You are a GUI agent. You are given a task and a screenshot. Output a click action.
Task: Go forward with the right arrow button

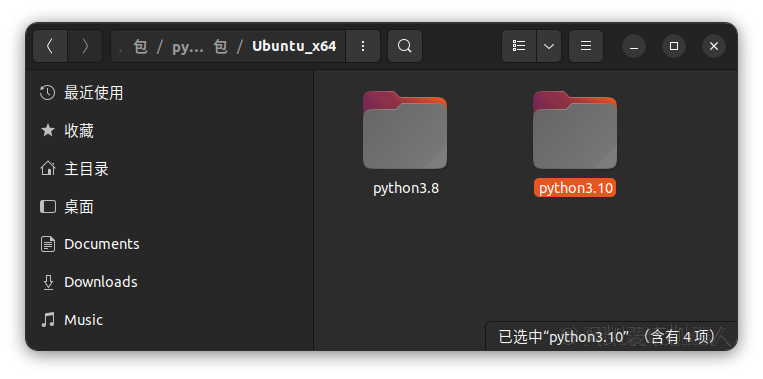(85, 46)
